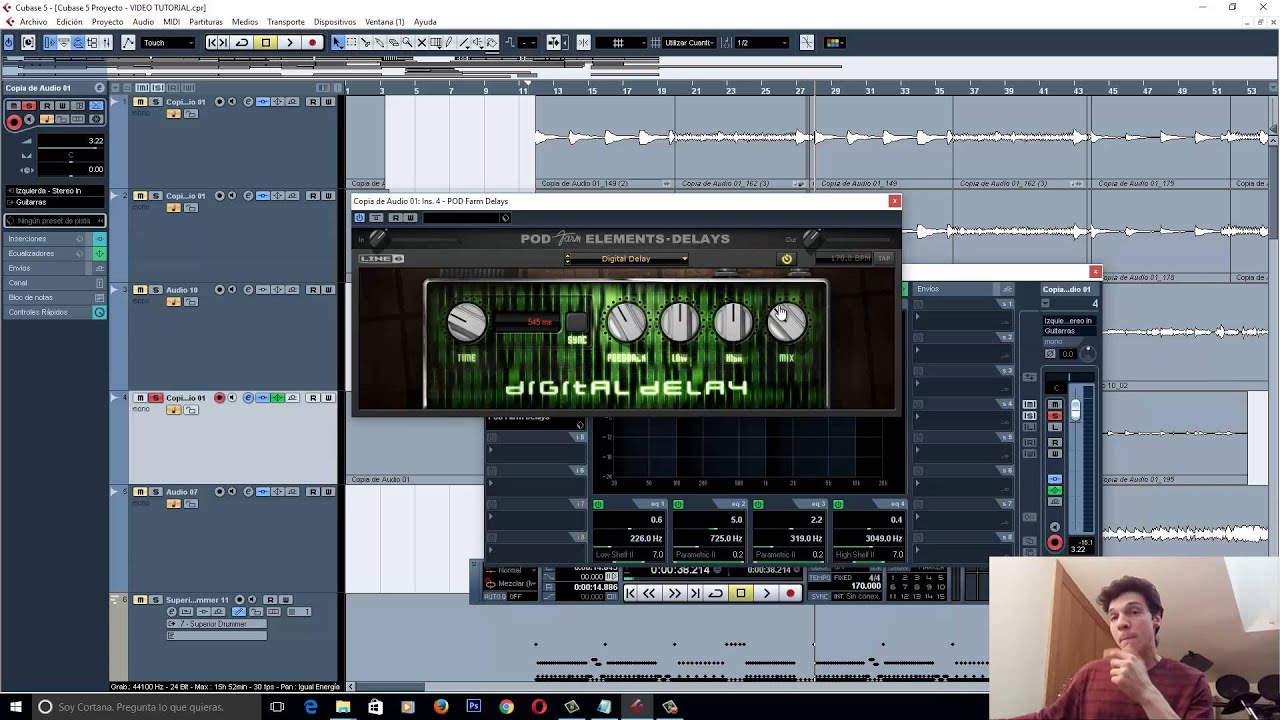Image resolution: width=1280 pixels, height=720 pixels.
Task: Click the FEEDBACK knob on Digital Delay
Action: [627, 322]
